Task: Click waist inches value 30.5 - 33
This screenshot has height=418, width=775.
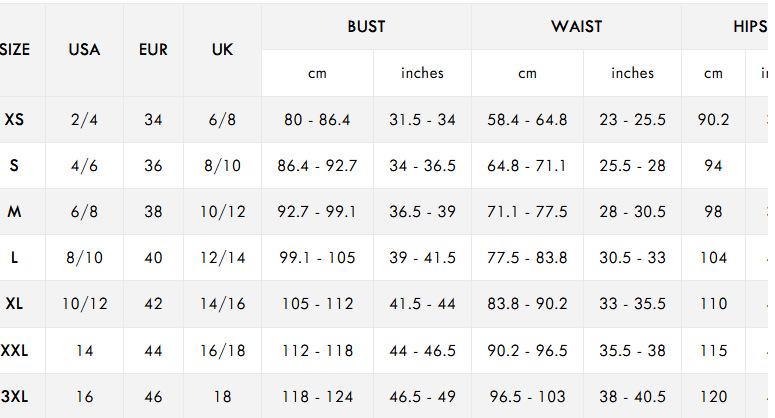Action: [x=632, y=258]
